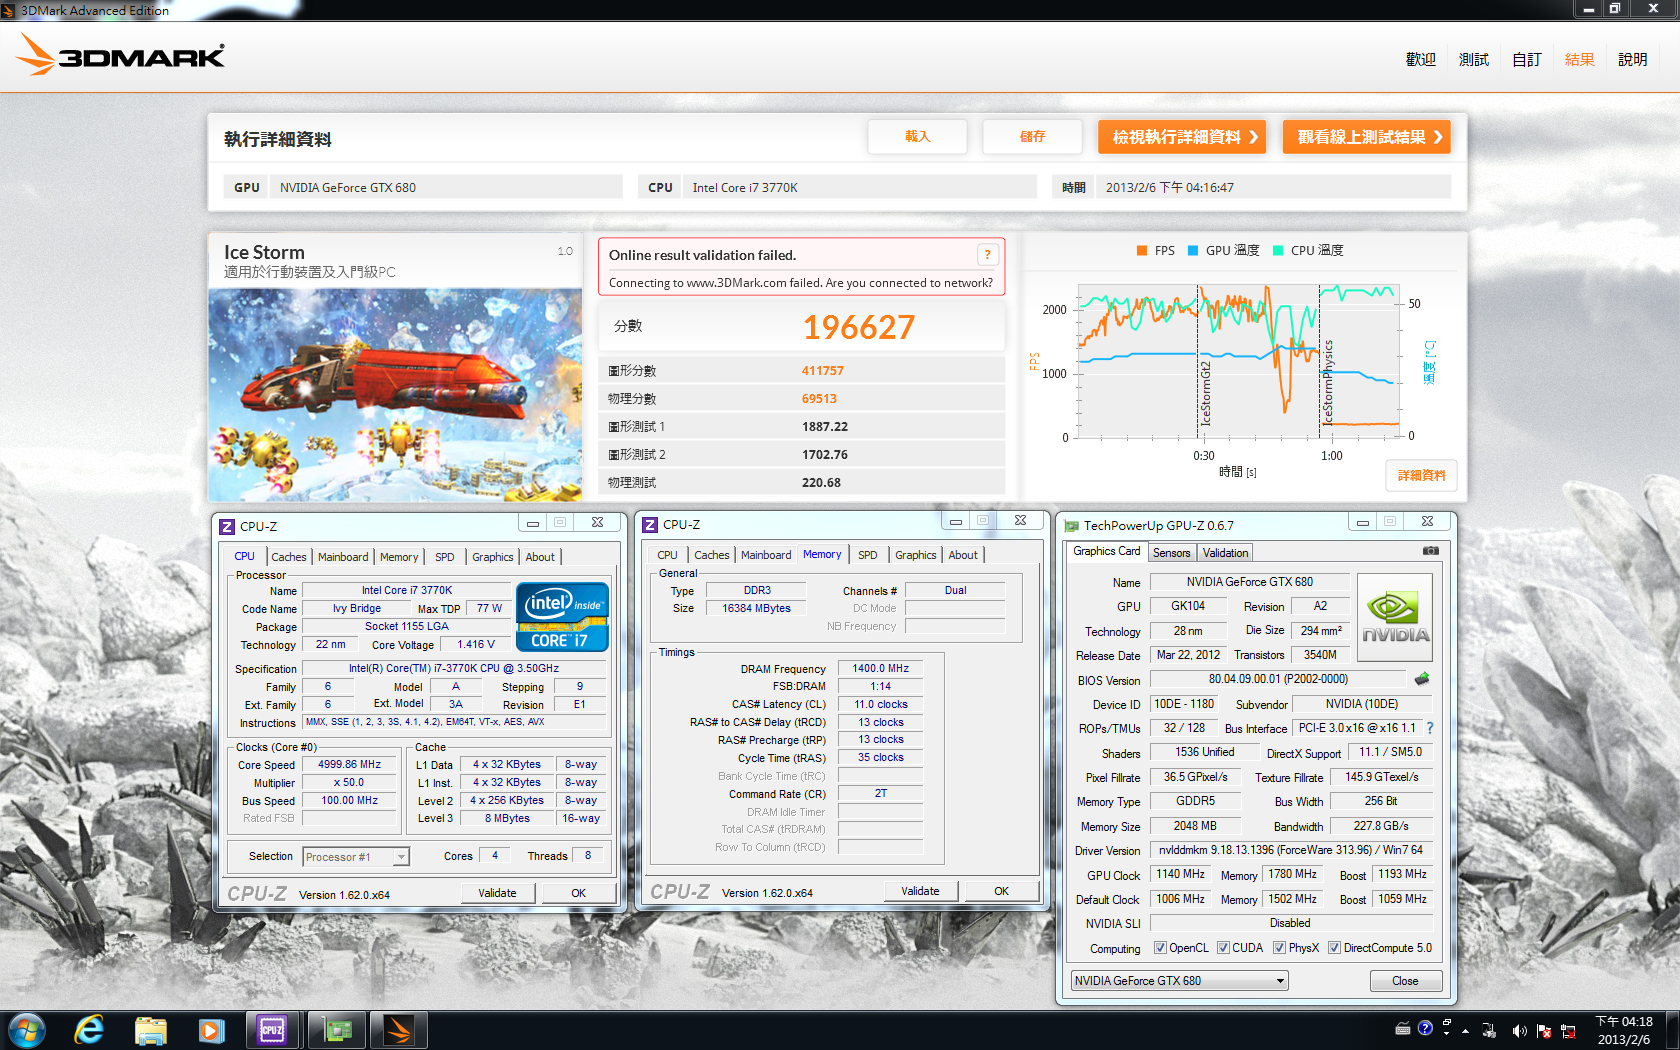Click the 儲存 save button
The image size is (1680, 1050).
coord(1033,137)
